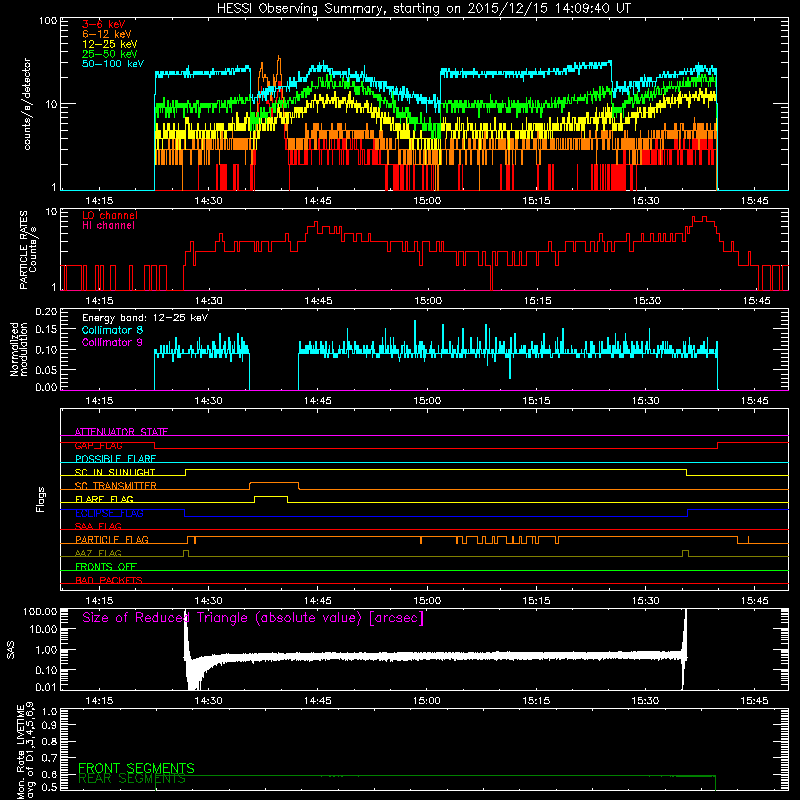Click the HI channel legend label

coord(108,226)
